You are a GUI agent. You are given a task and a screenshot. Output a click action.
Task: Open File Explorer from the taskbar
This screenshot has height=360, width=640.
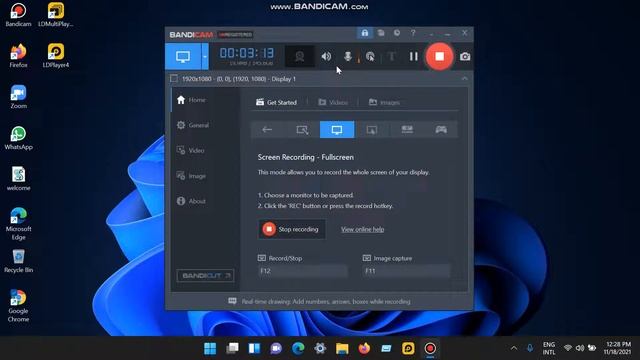click(342, 348)
